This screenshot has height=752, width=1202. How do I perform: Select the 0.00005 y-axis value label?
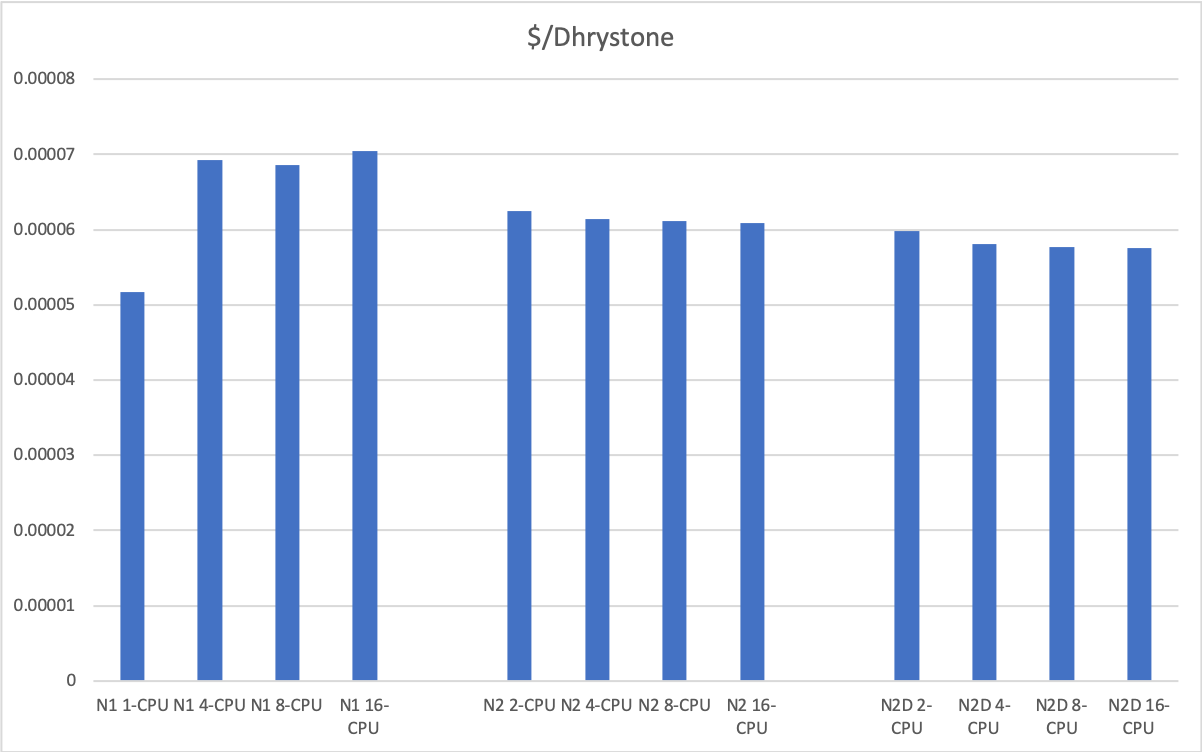[x=43, y=305]
